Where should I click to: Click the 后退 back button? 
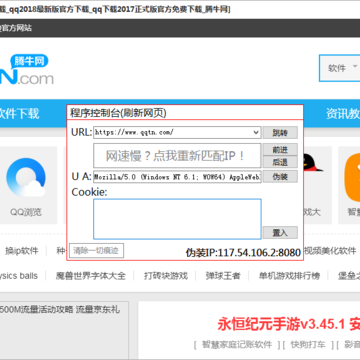[x=280, y=162]
